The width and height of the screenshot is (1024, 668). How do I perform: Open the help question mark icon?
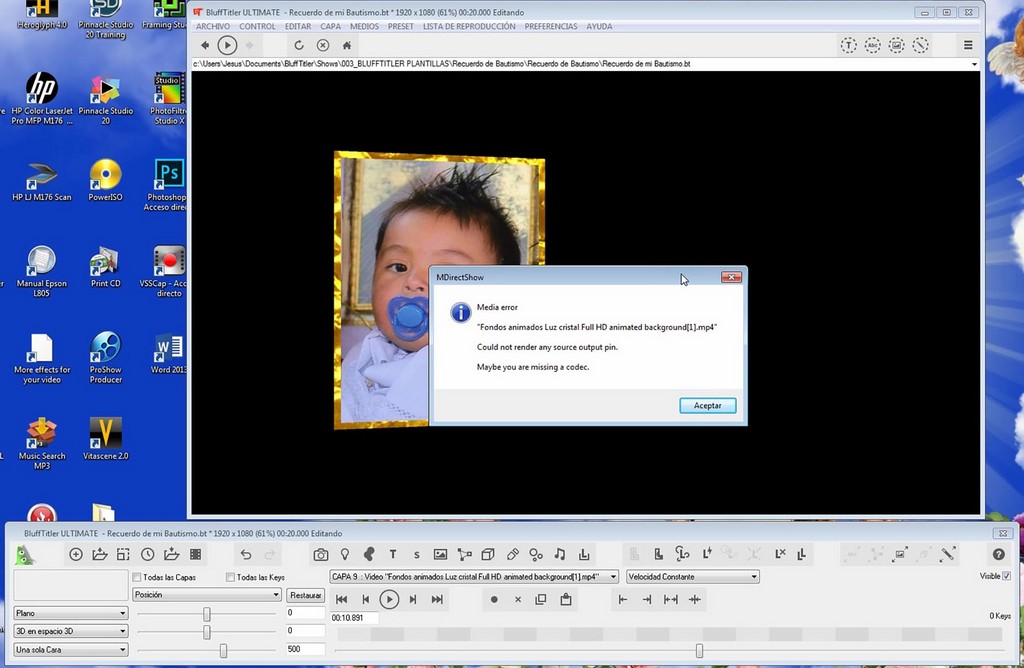[998, 554]
